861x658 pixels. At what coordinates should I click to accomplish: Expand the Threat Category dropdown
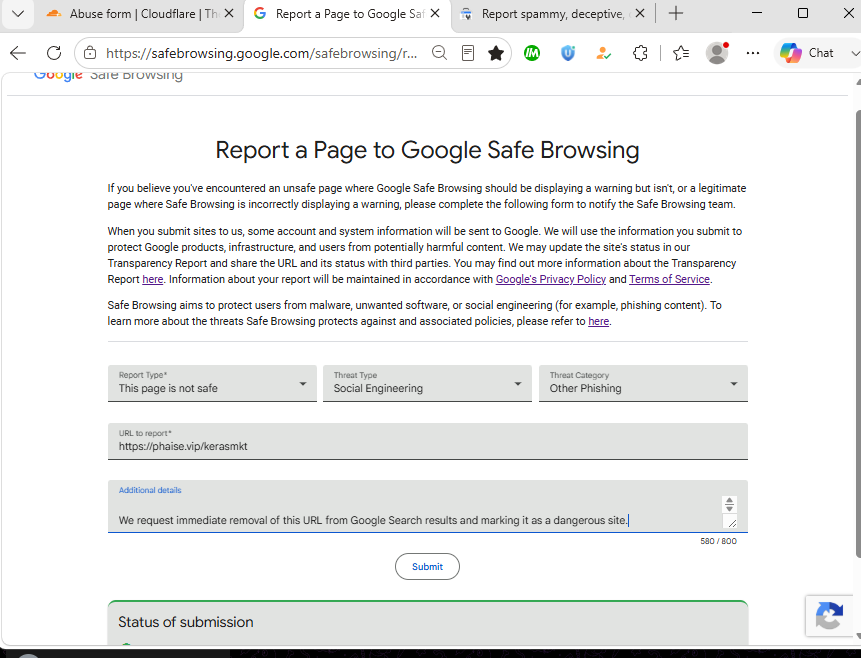643,383
